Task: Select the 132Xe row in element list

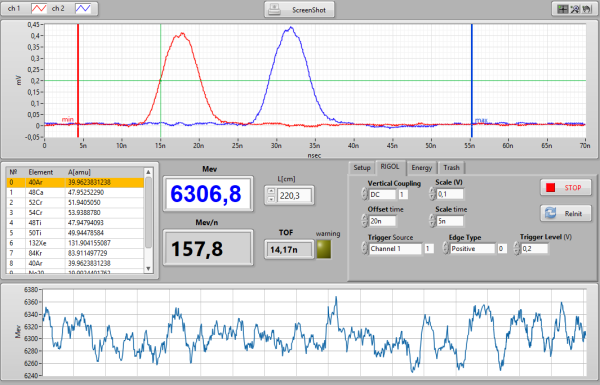Action: 75,243
